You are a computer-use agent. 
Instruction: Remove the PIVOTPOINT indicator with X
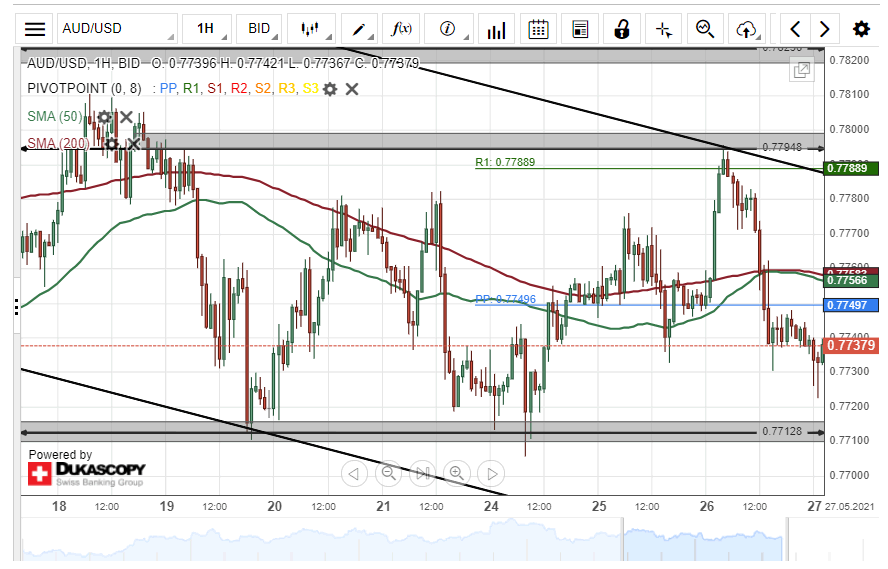tap(352, 89)
